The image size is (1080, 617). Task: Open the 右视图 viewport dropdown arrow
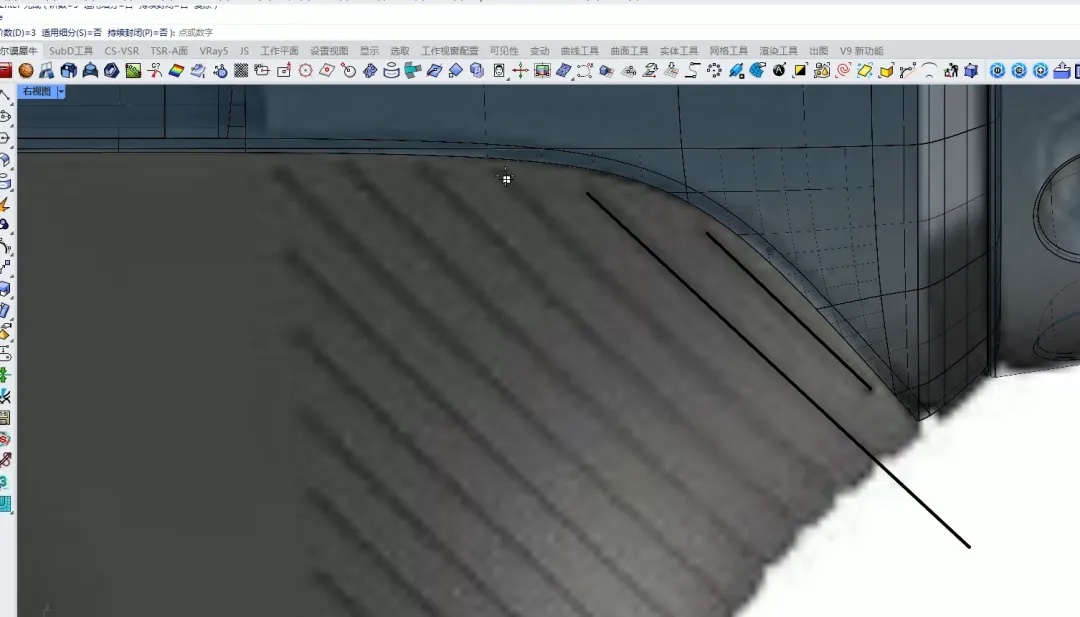click(61, 91)
